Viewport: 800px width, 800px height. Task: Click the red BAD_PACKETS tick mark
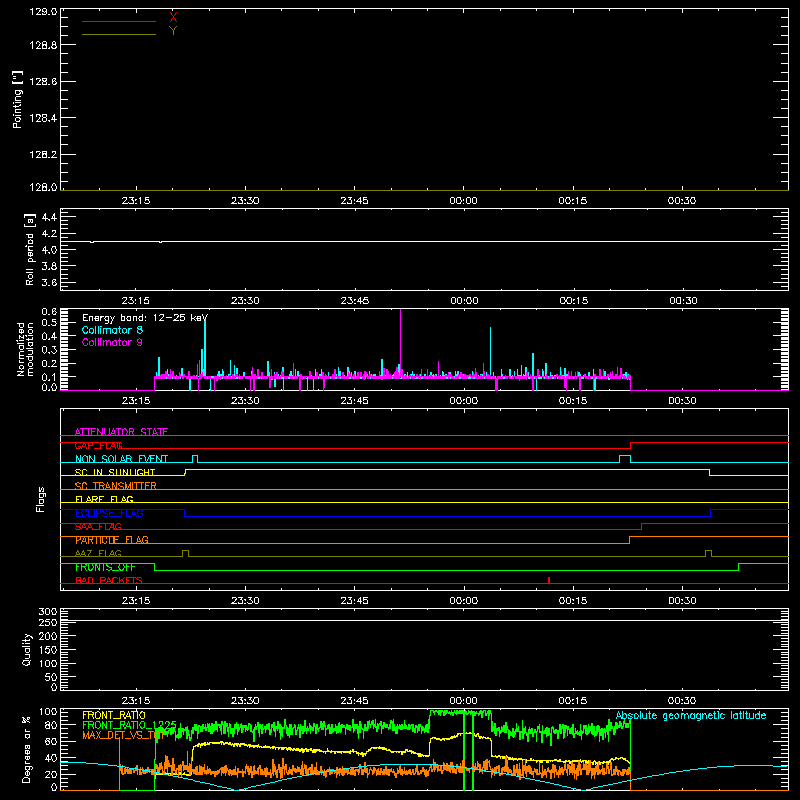coord(549,580)
